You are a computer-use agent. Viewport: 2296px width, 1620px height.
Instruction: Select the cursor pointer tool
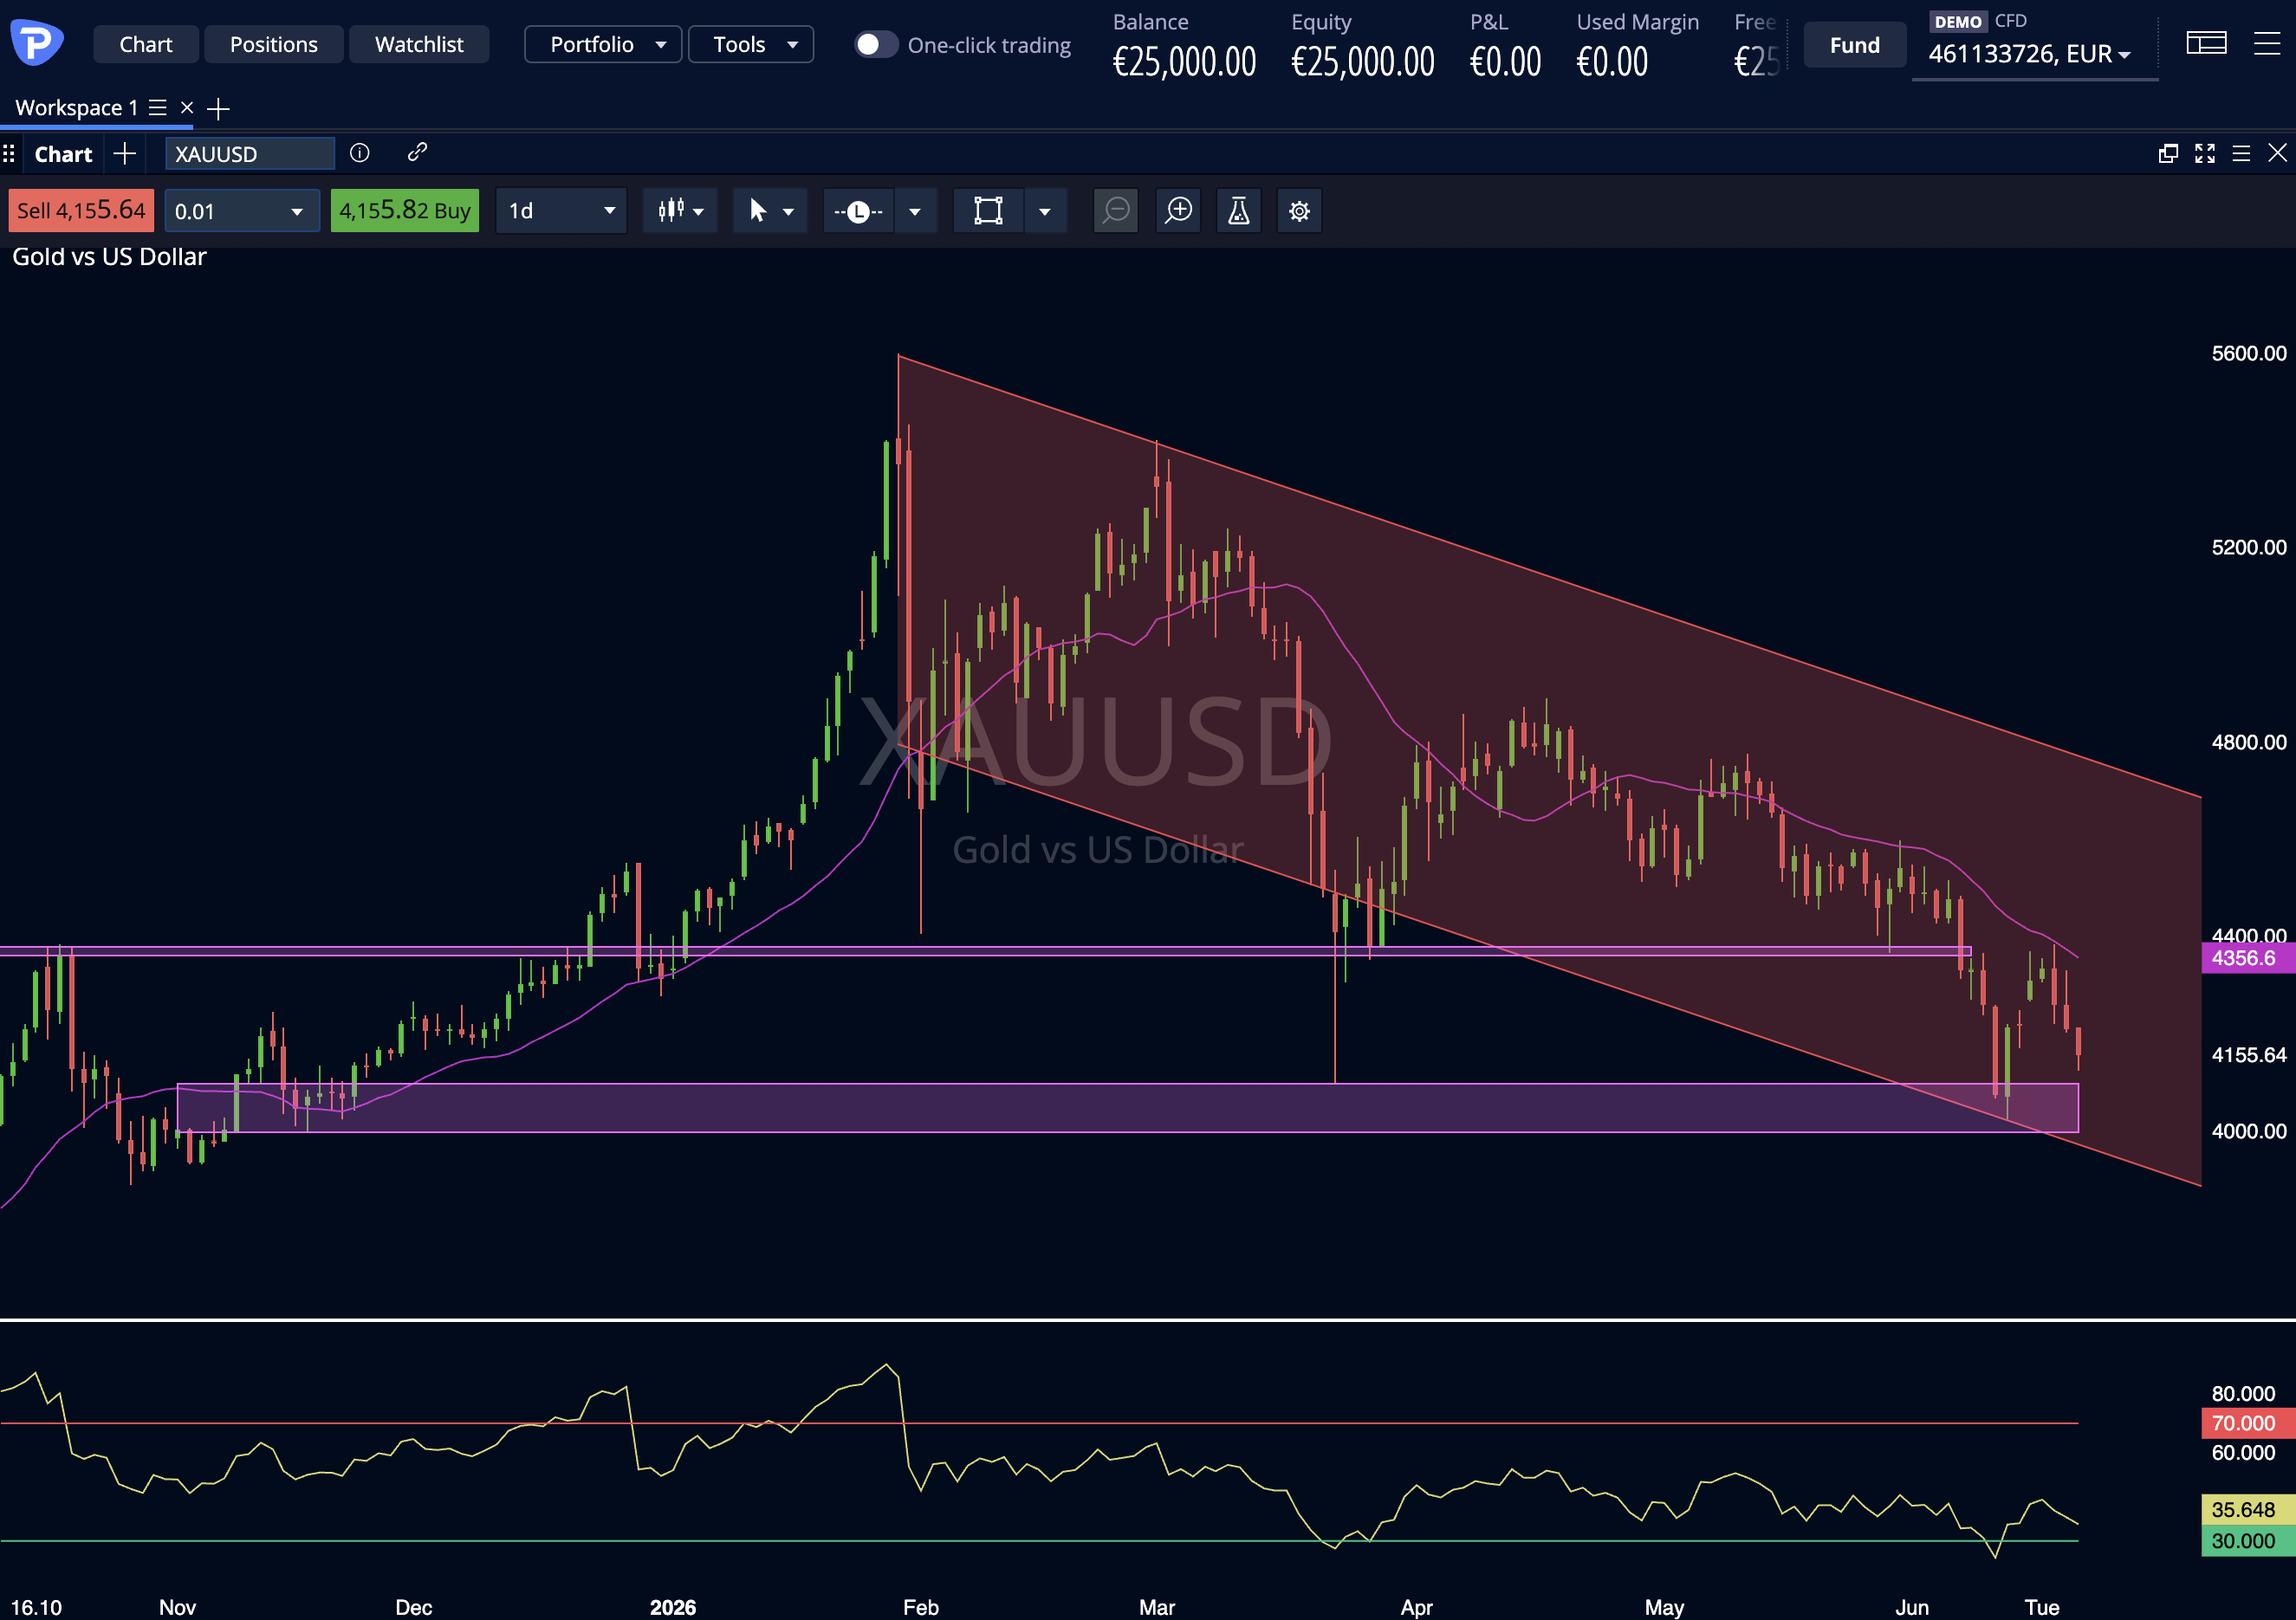(x=758, y=211)
